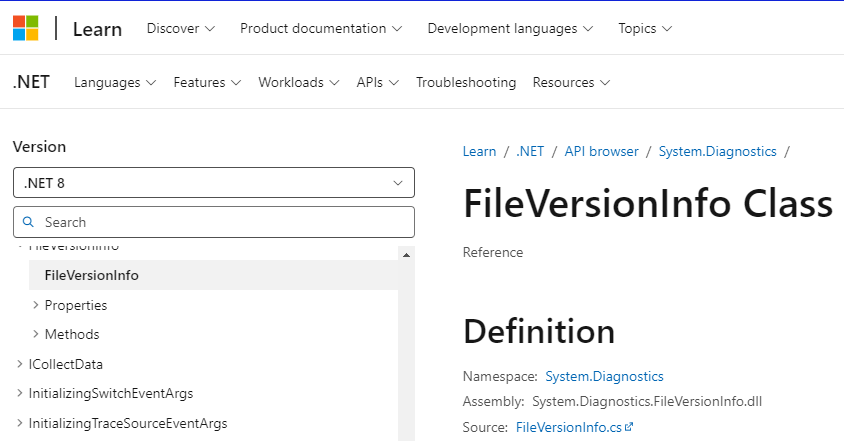Click the InitializingSwitchEventArgs tree label
Screen dimensions: 844x441
tap(111, 394)
